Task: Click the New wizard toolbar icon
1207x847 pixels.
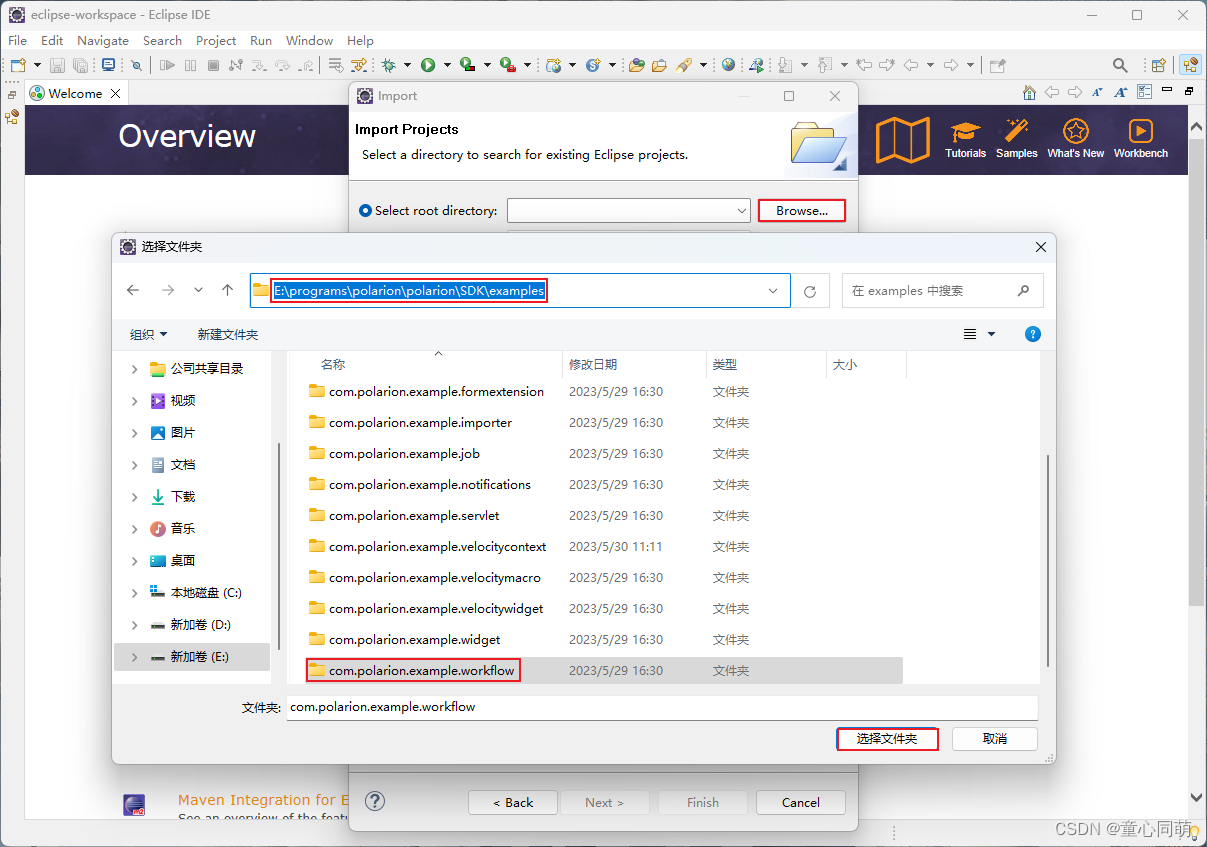Action: click(19, 65)
